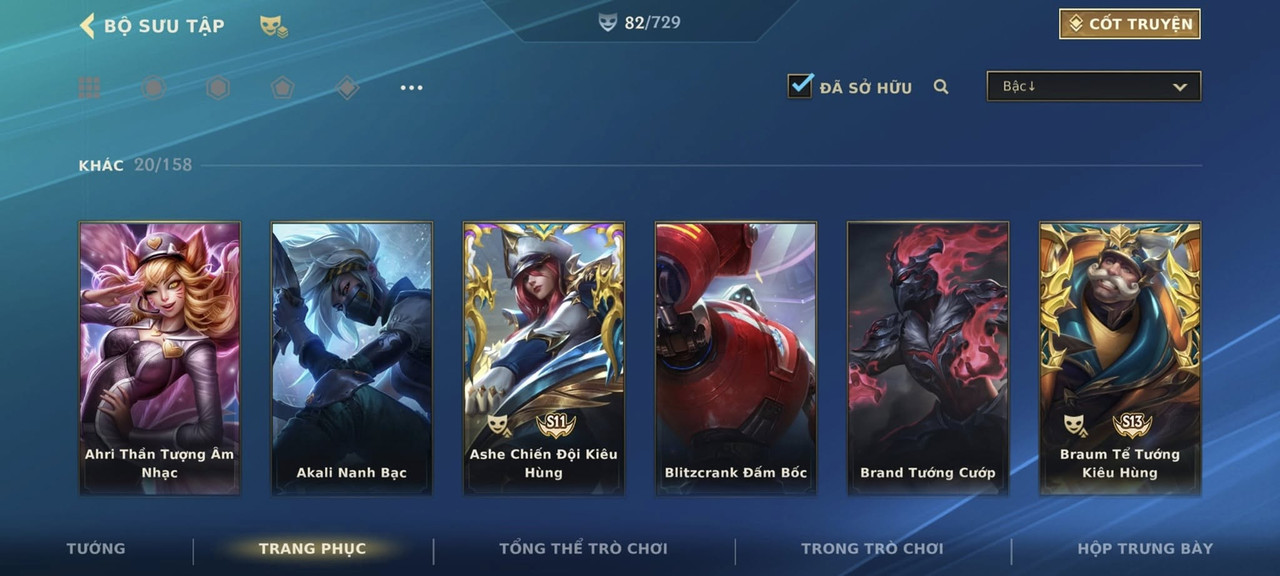
Task: Open the Cốt Truyện button
Action: click(1130, 24)
